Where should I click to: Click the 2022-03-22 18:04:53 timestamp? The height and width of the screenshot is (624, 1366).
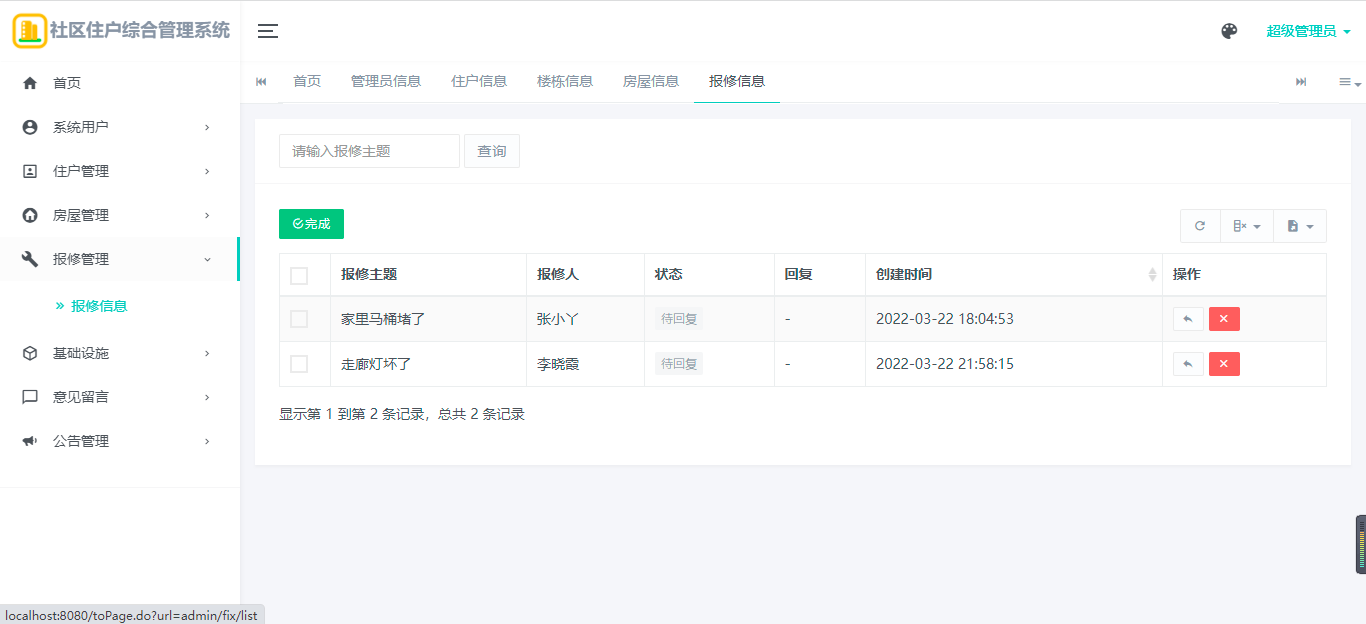[x=945, y=319]
